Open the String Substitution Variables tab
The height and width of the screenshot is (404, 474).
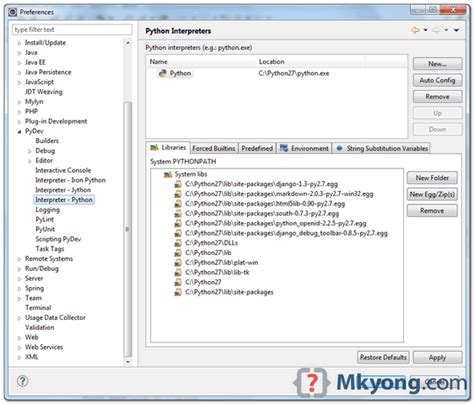pyautogui.click(x=382, y=148)
